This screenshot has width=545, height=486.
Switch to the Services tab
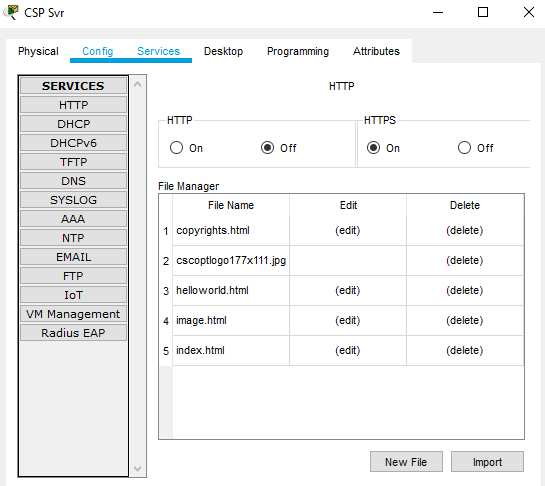(x=158, y=51)
